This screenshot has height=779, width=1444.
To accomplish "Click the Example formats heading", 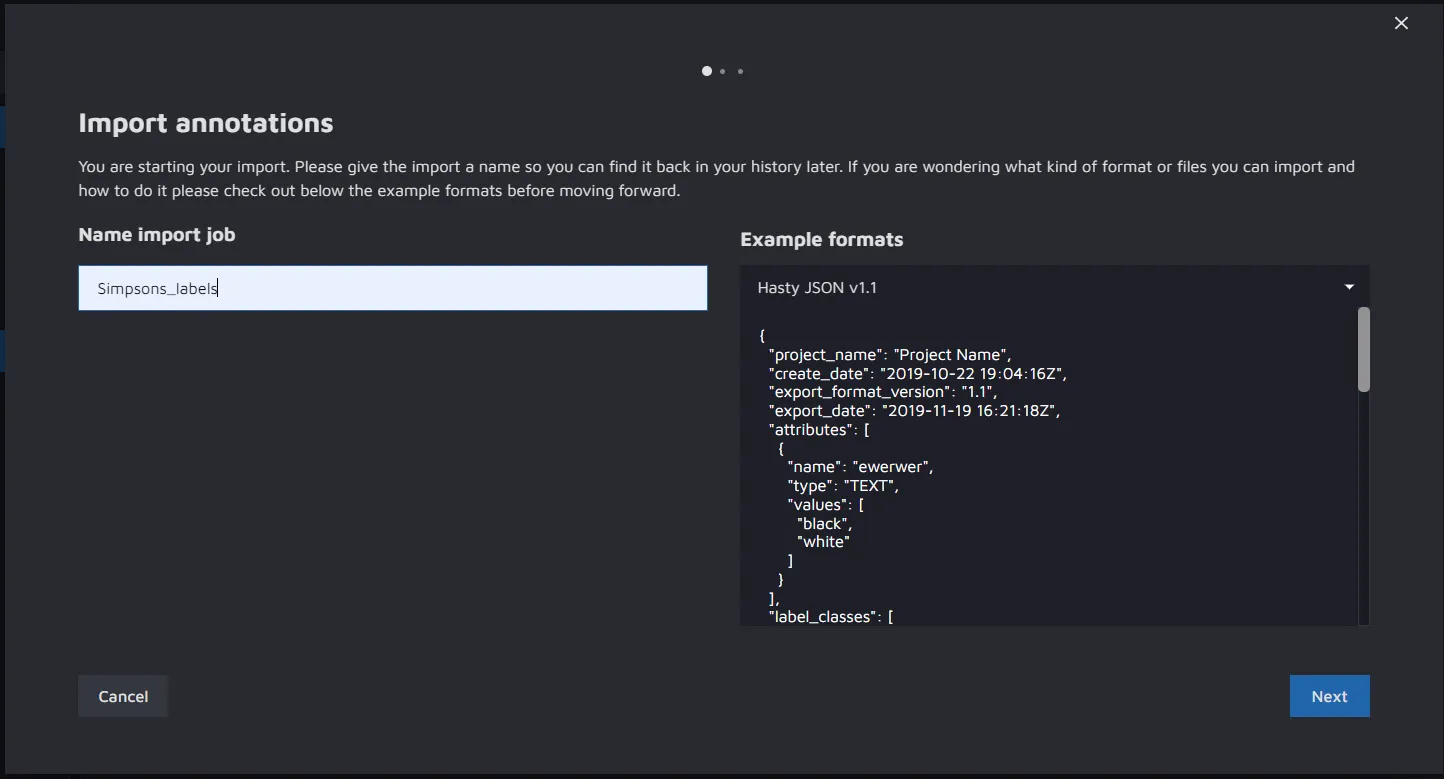I will (821, 239).
